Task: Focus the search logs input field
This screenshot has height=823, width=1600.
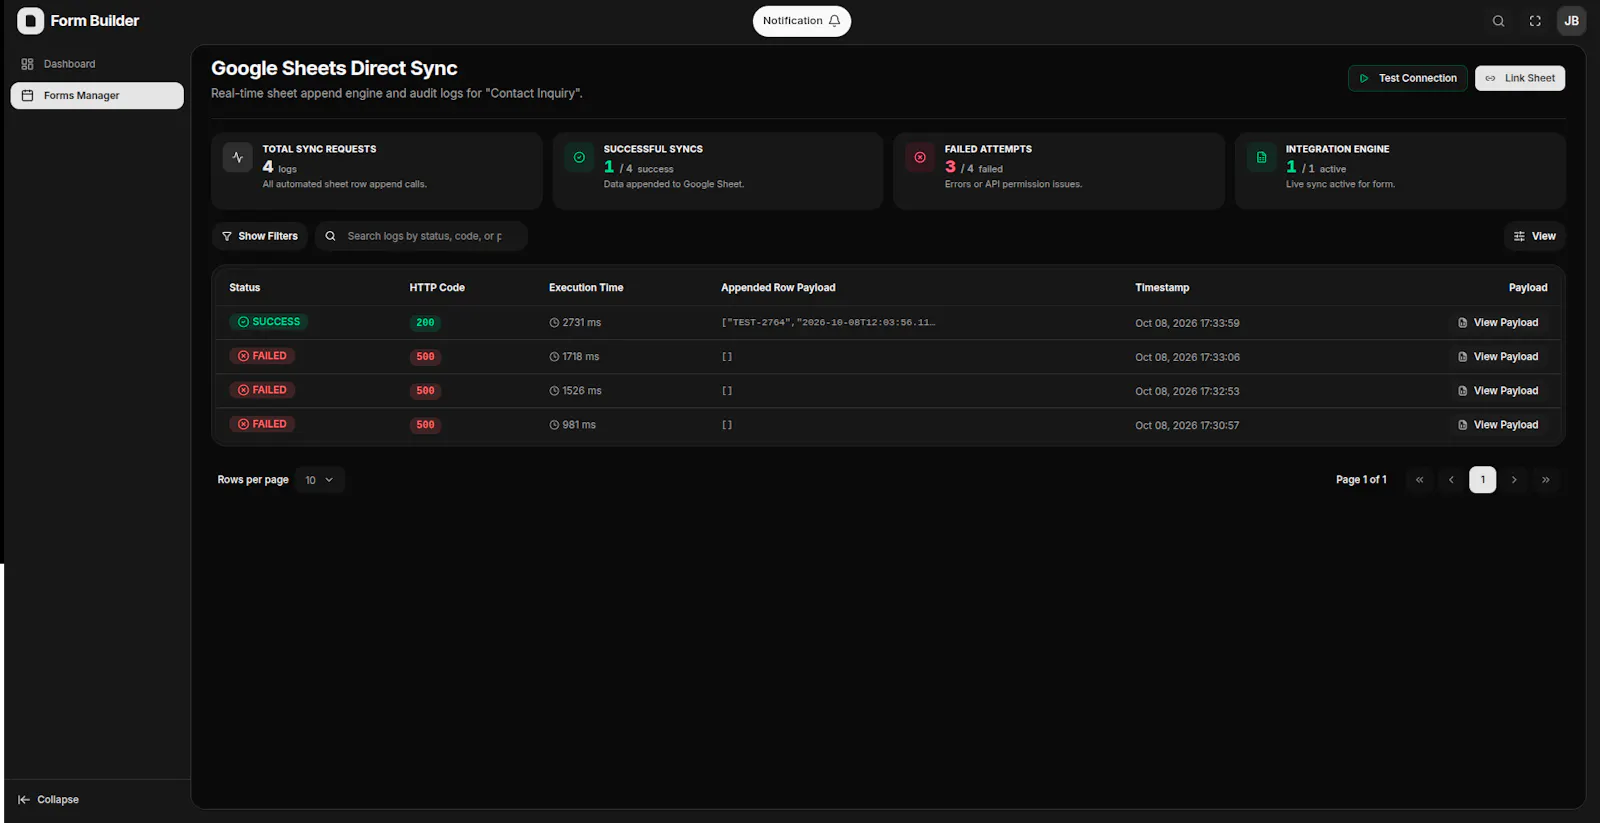Action: click(421, 236)
